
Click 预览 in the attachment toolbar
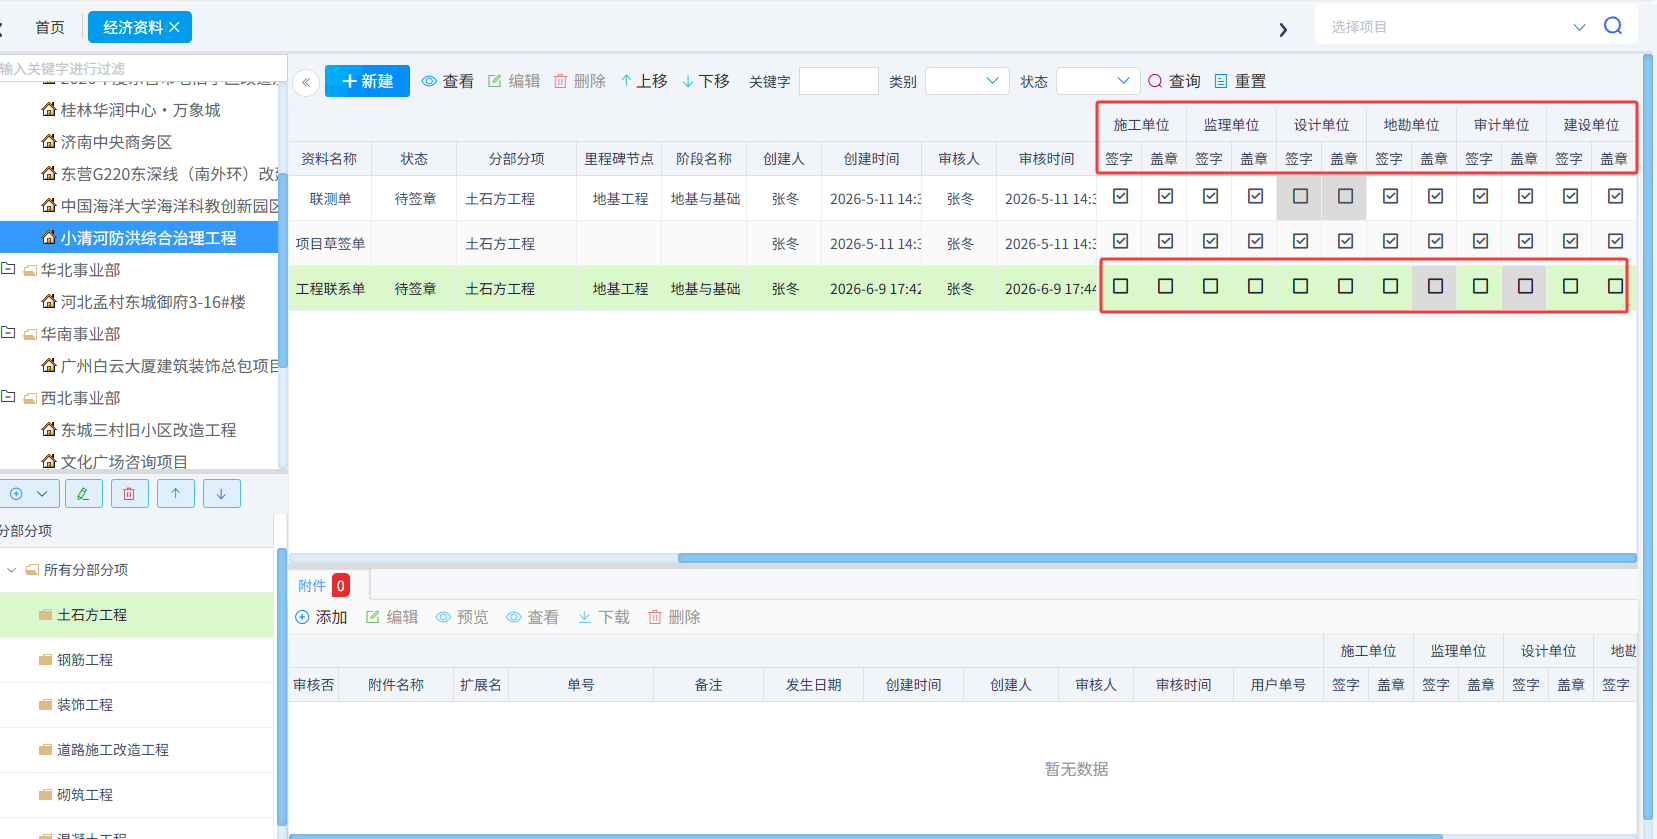click(x=462, y=617)
